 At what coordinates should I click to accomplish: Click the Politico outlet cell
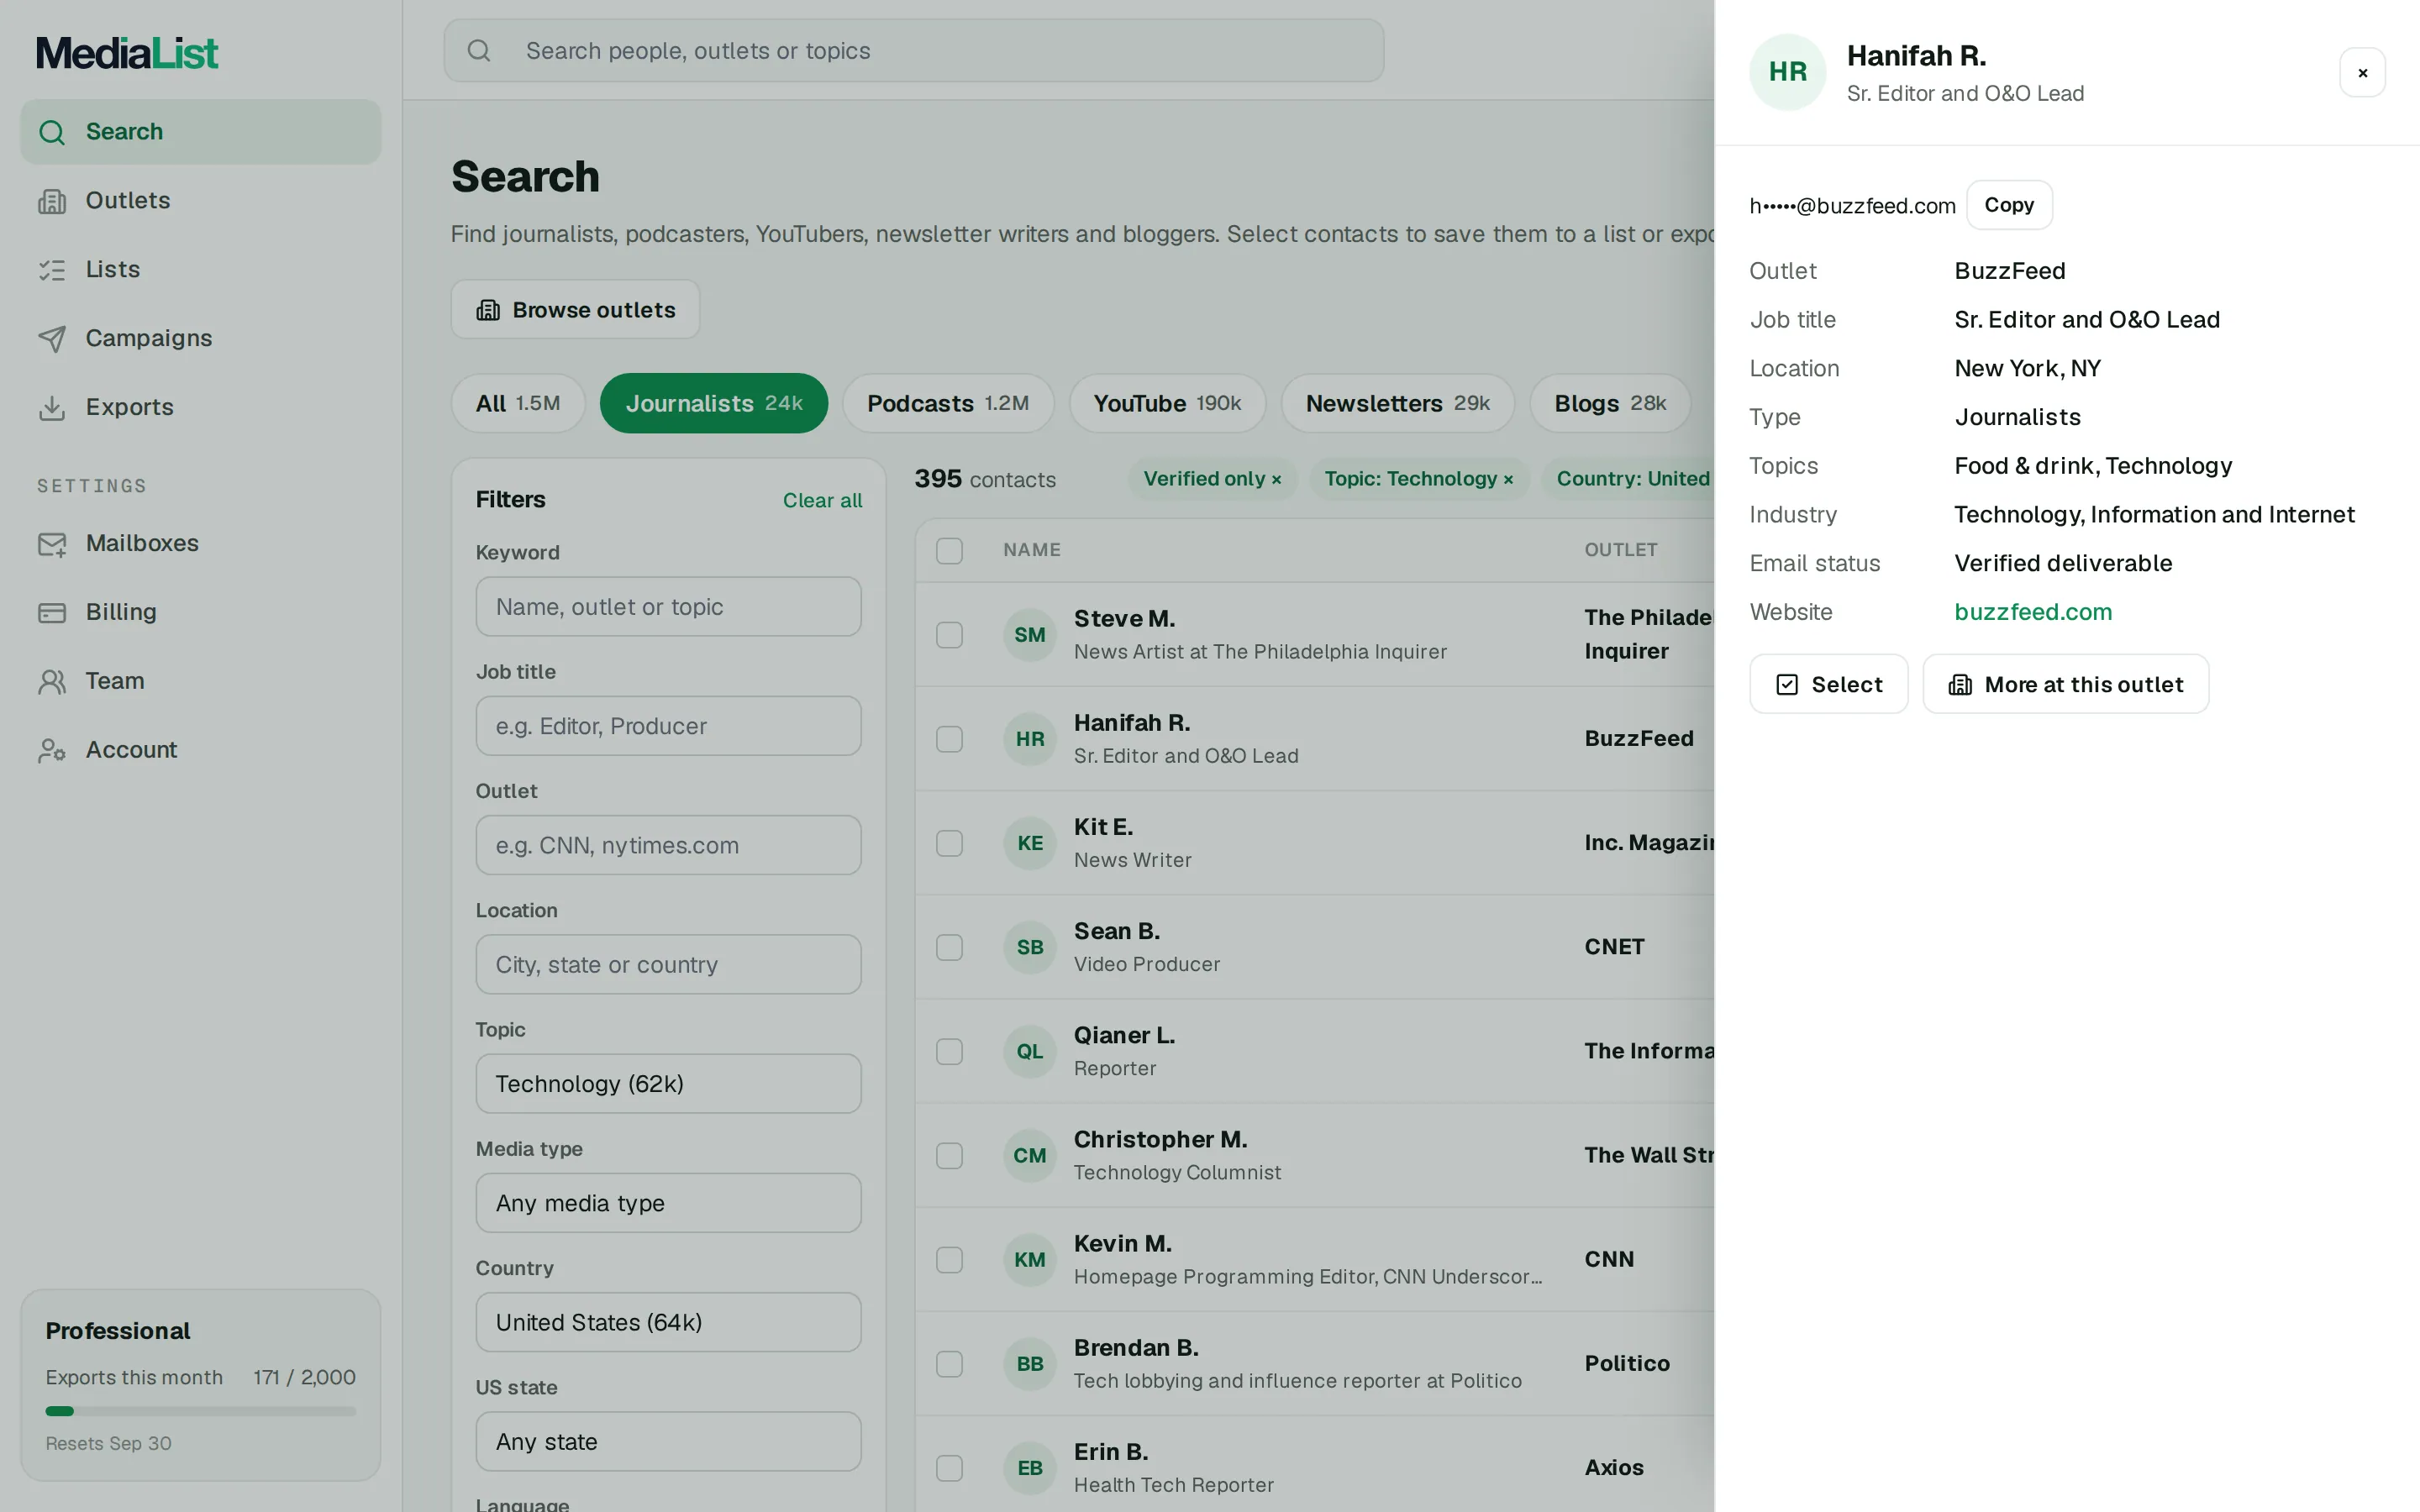tap(1627, 1364)
